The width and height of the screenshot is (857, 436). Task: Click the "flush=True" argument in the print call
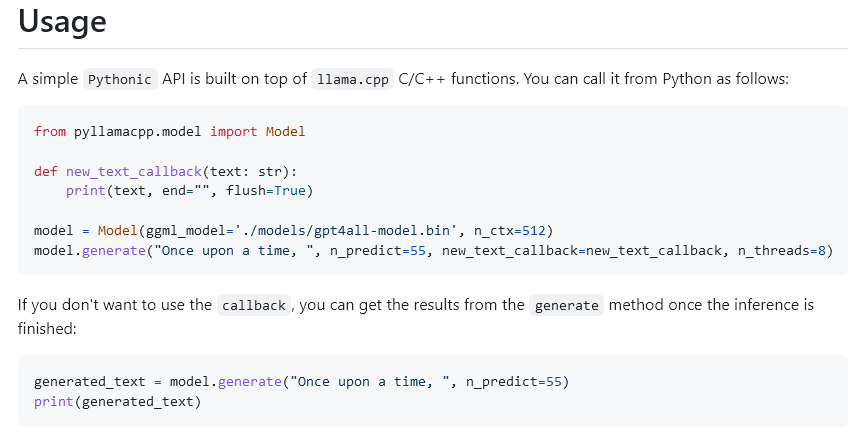[269, 190]
